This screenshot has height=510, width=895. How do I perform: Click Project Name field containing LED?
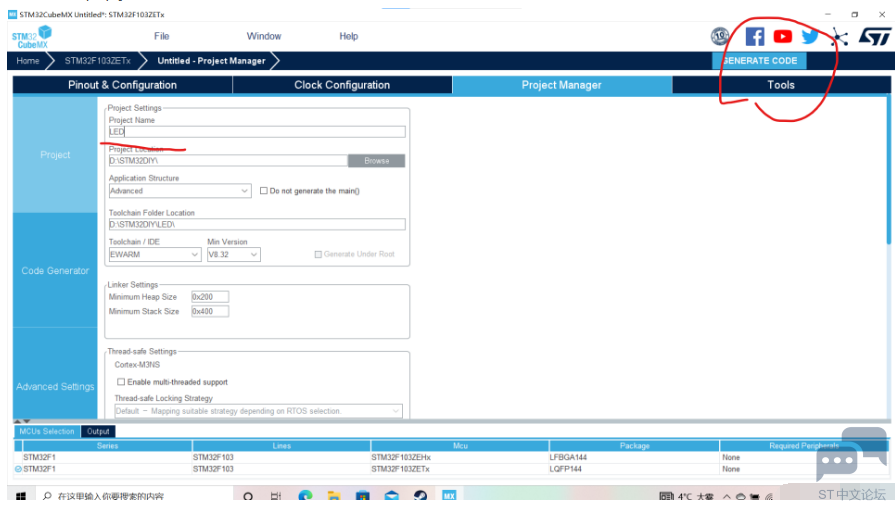(x=257, y=131)
